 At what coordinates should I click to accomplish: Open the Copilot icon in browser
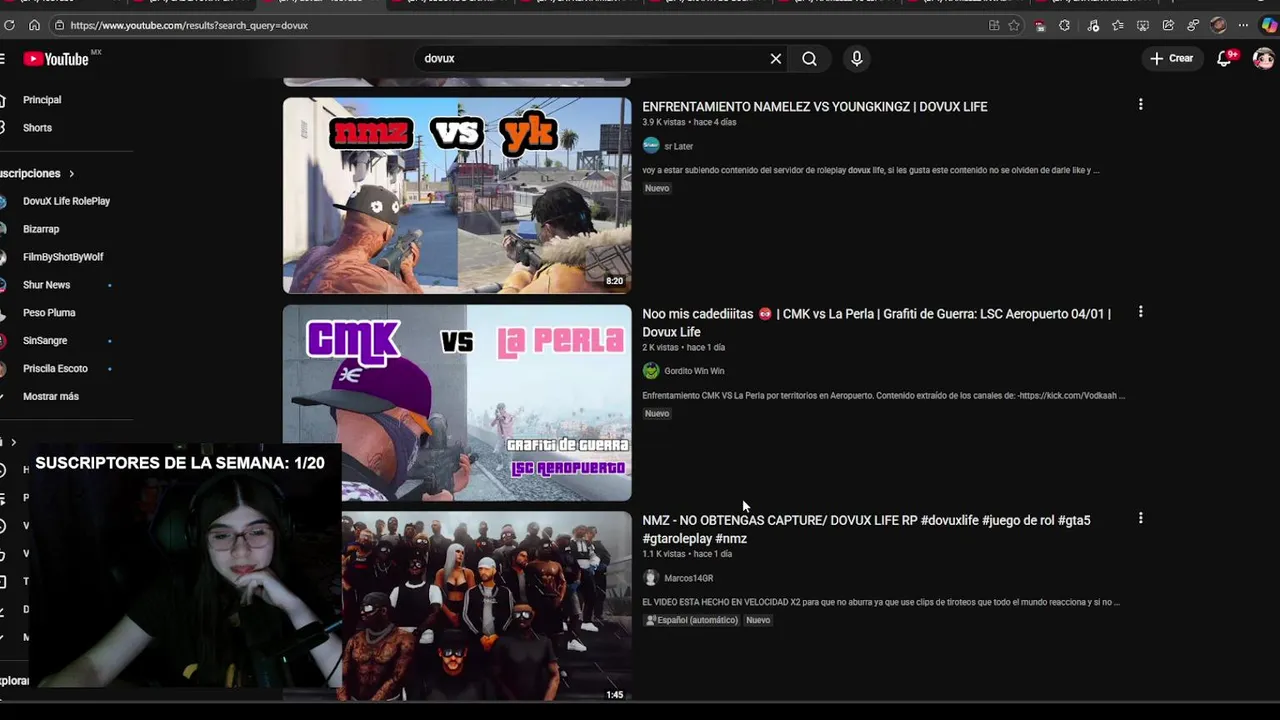pyautogui.click(x=1269, y=25)
